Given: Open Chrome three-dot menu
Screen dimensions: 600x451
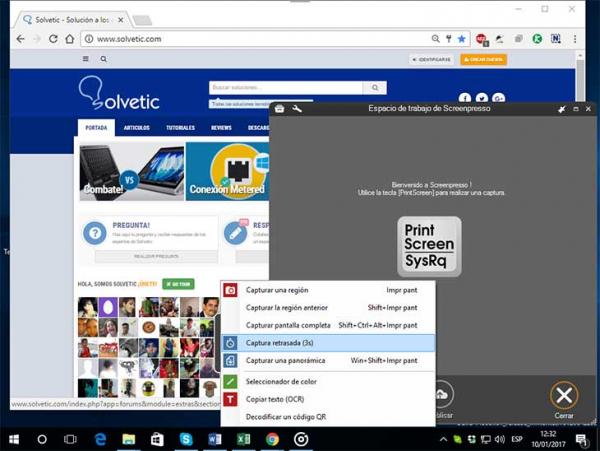Looking at the screenshot, I should tap(575, 39).
